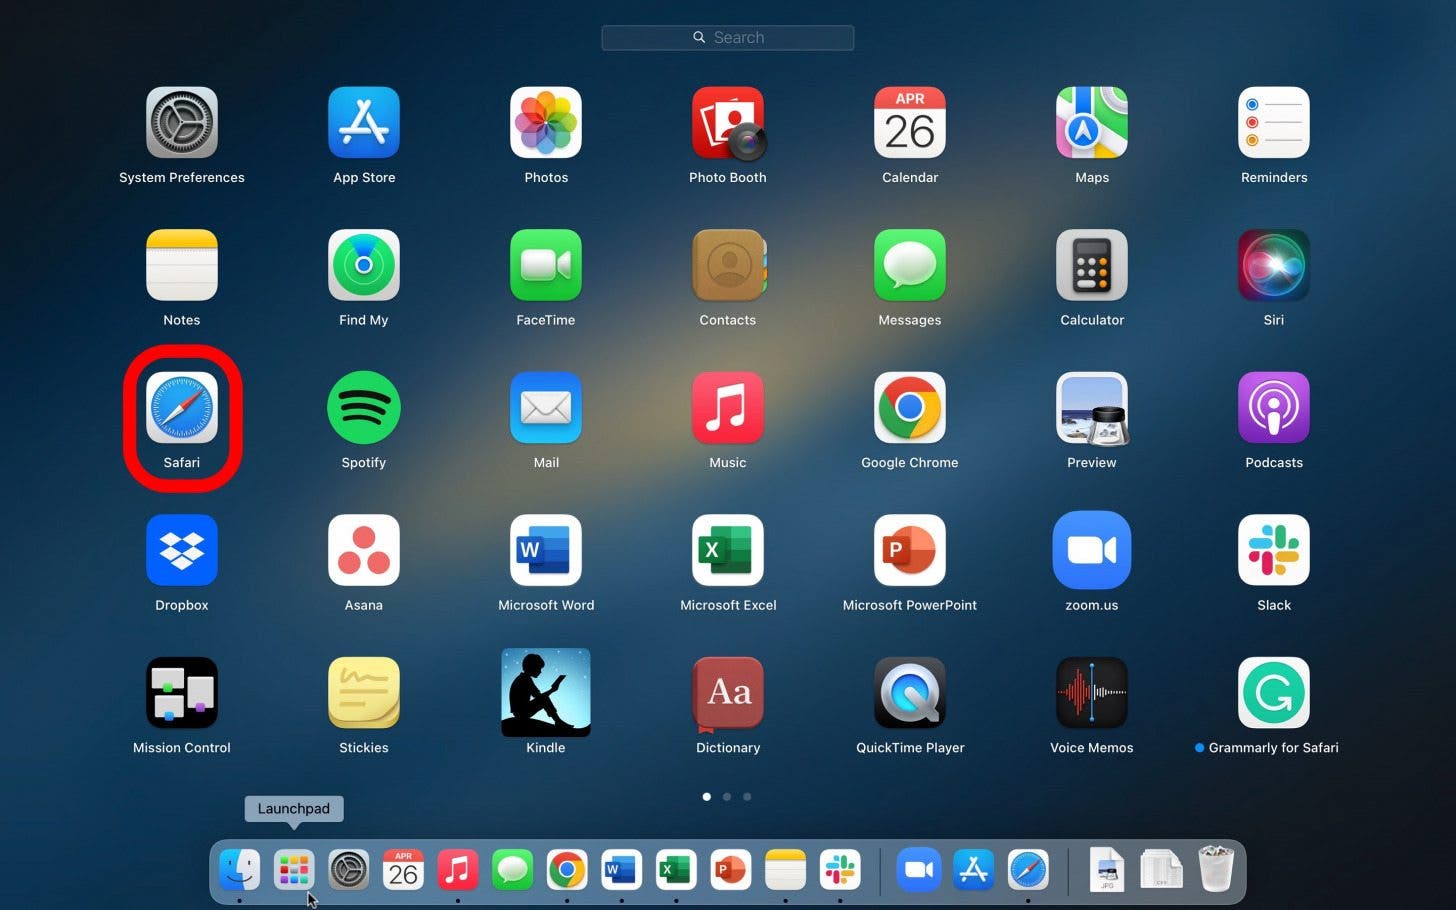Open the Contacts app

coord(728,265)
